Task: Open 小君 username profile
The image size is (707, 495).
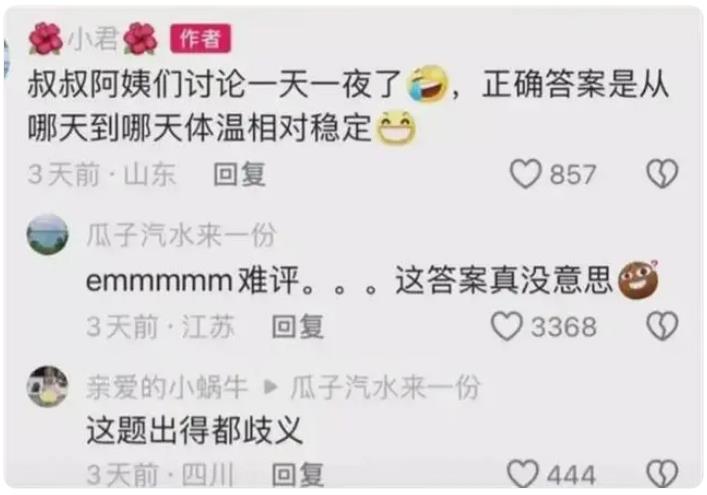Action: coord(93,39)
